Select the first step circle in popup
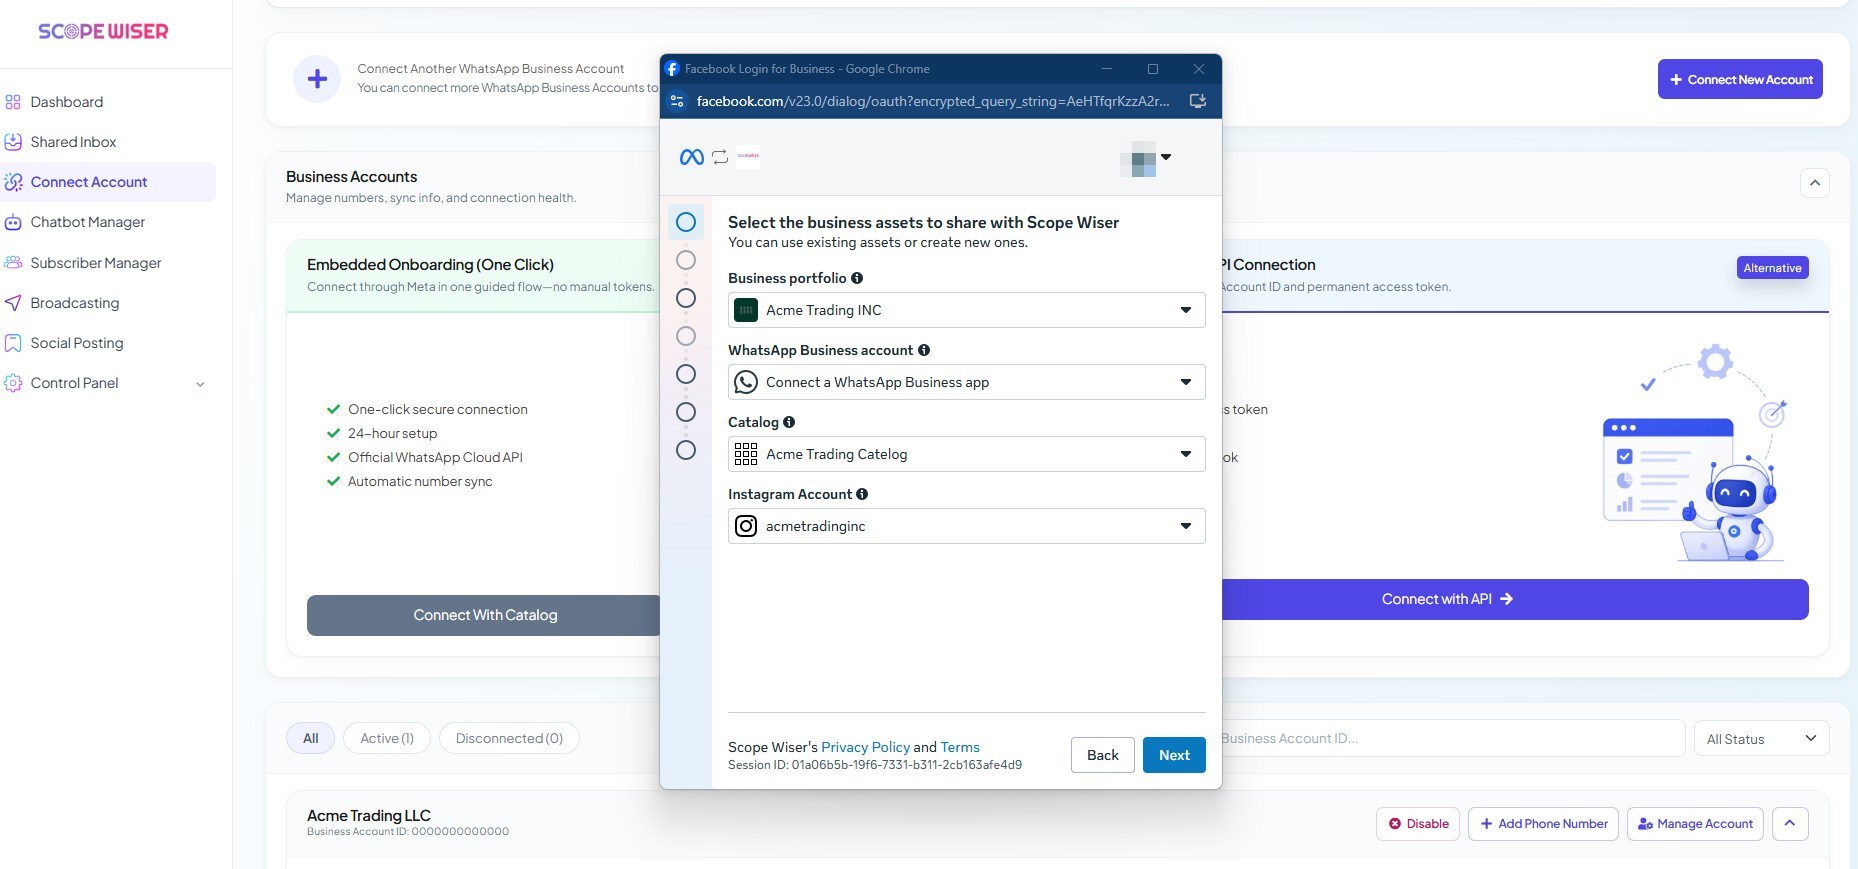Viewport: 1858px width, 869px height. (x=686, y=222)
